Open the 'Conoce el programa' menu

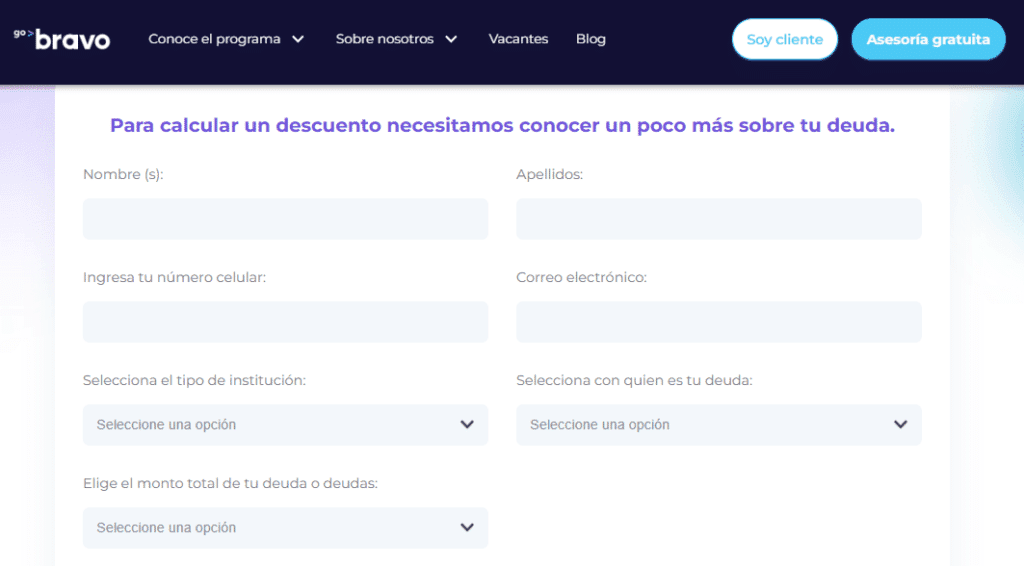point(214,39)
